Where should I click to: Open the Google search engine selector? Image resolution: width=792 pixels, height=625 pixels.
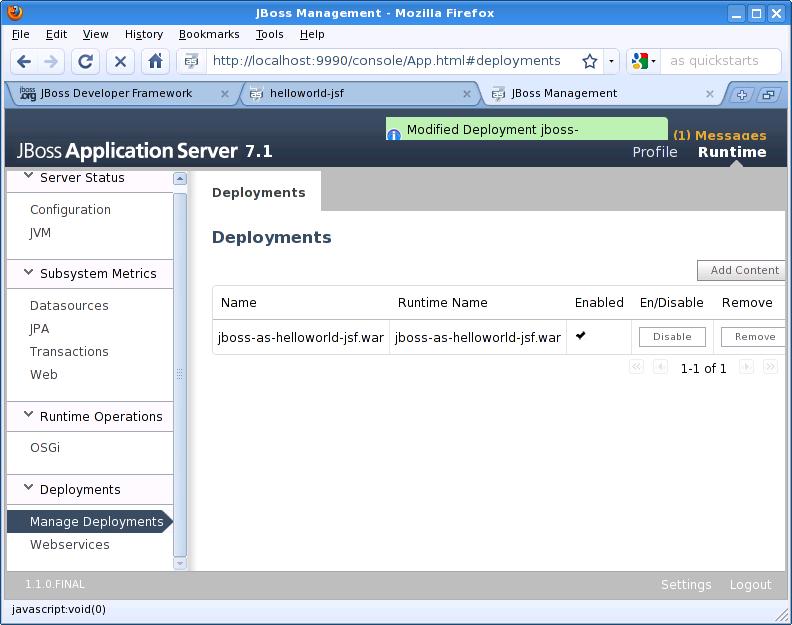pyautogui.click(x=643, y=62)
